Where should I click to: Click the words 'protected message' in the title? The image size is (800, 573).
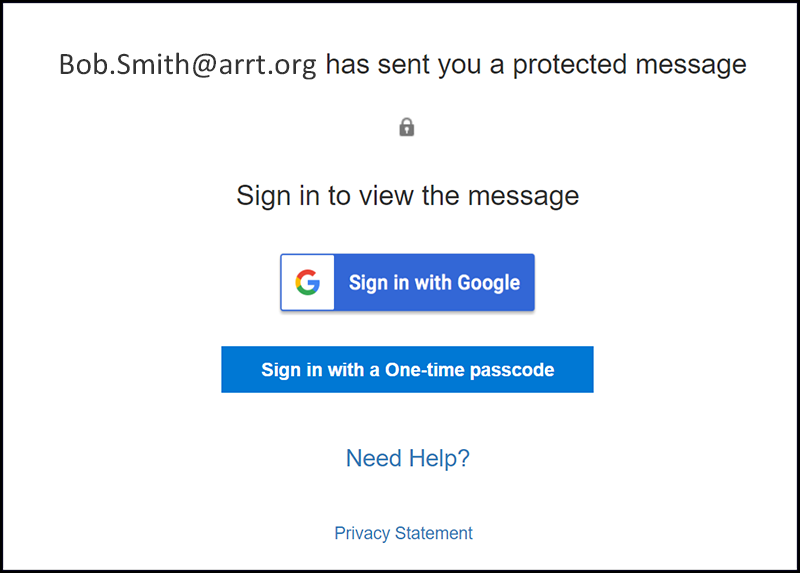click(630, 65)
